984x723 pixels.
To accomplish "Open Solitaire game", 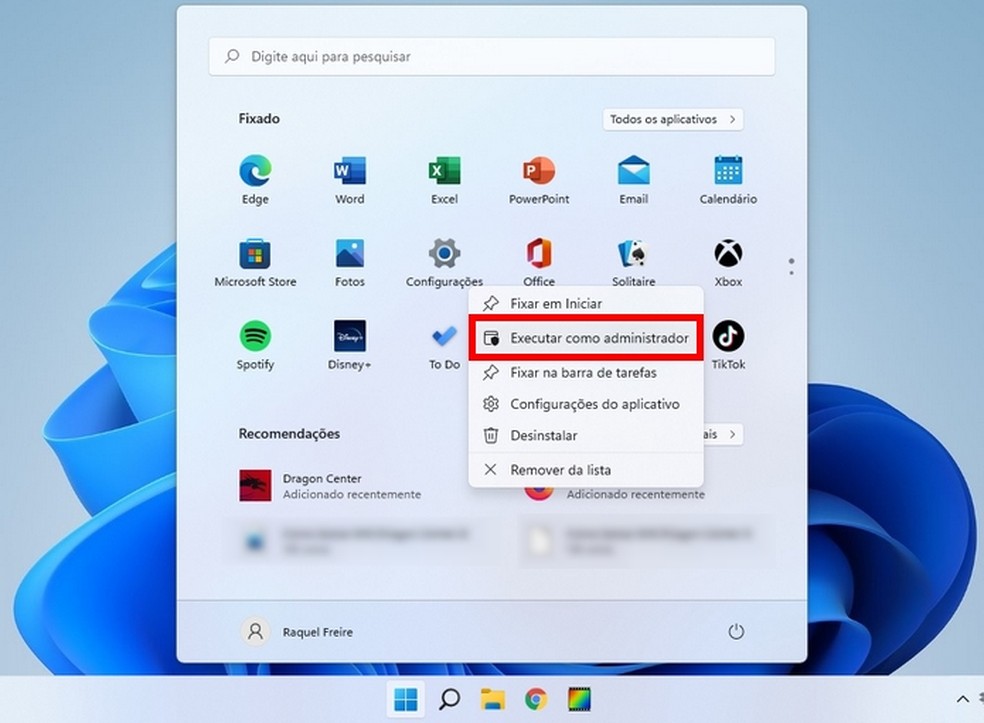I will pos(634,263).
